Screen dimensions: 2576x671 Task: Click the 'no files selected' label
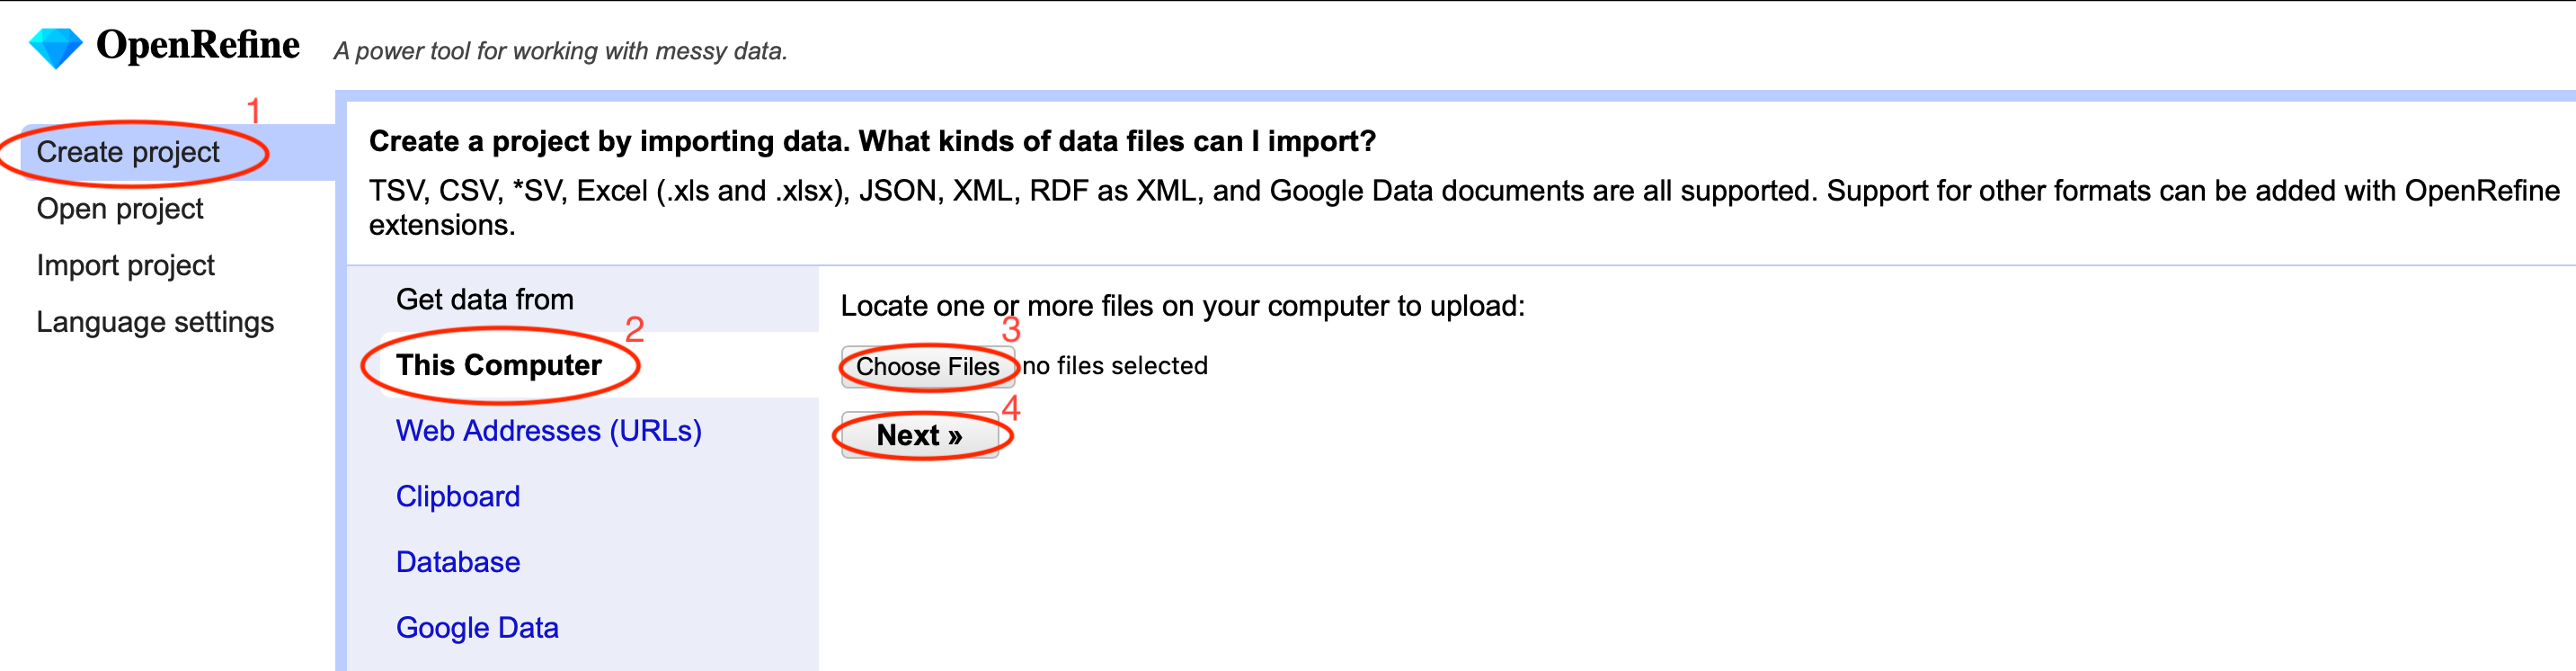coord(1115,366)
